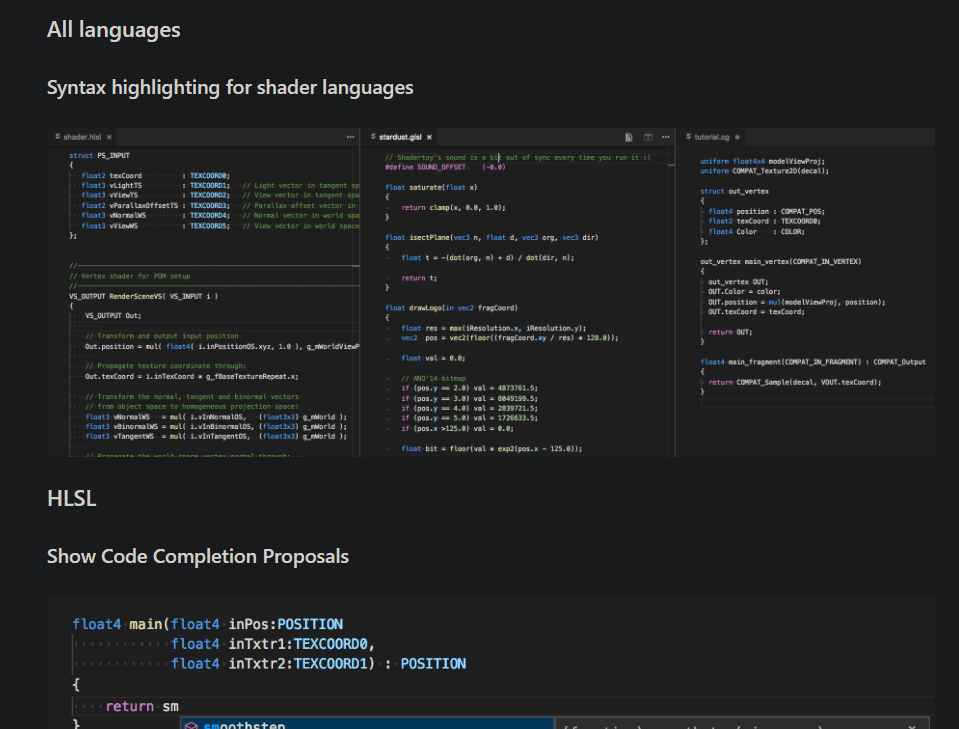Switch to the stardust.glsl tab
This screenshot has height=729, width=959.
[400, 138]
